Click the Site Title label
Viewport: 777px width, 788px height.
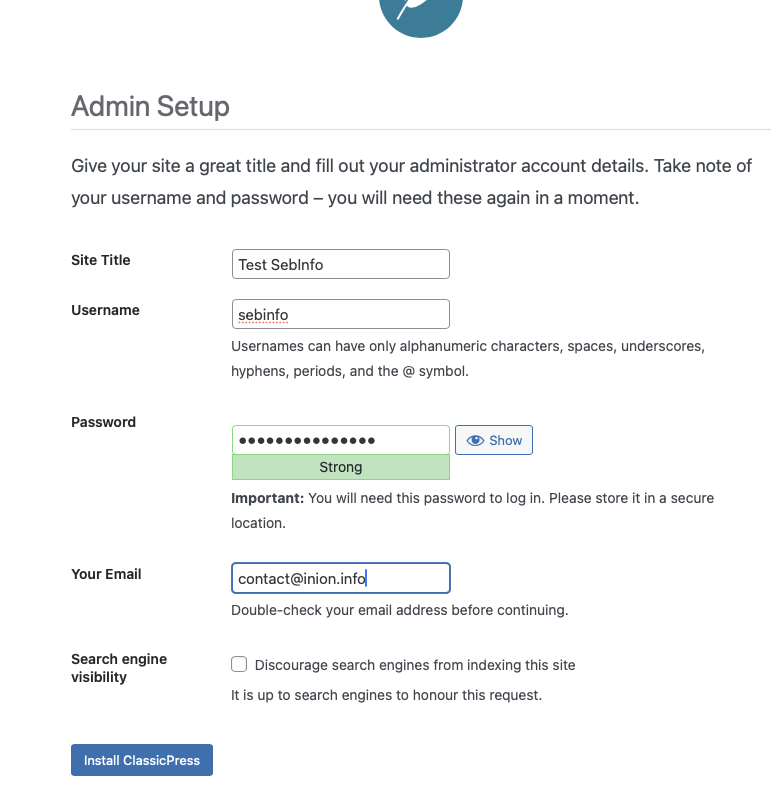[101, 260]
